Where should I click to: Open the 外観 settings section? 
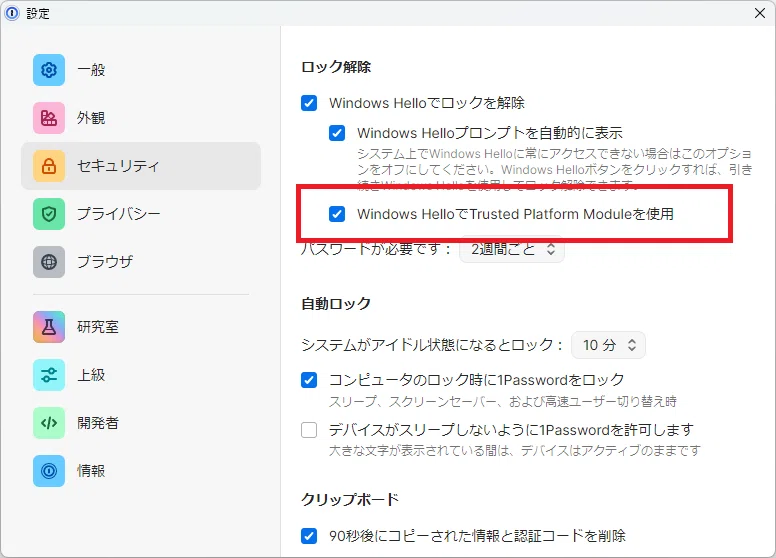(x=141, y=118)
